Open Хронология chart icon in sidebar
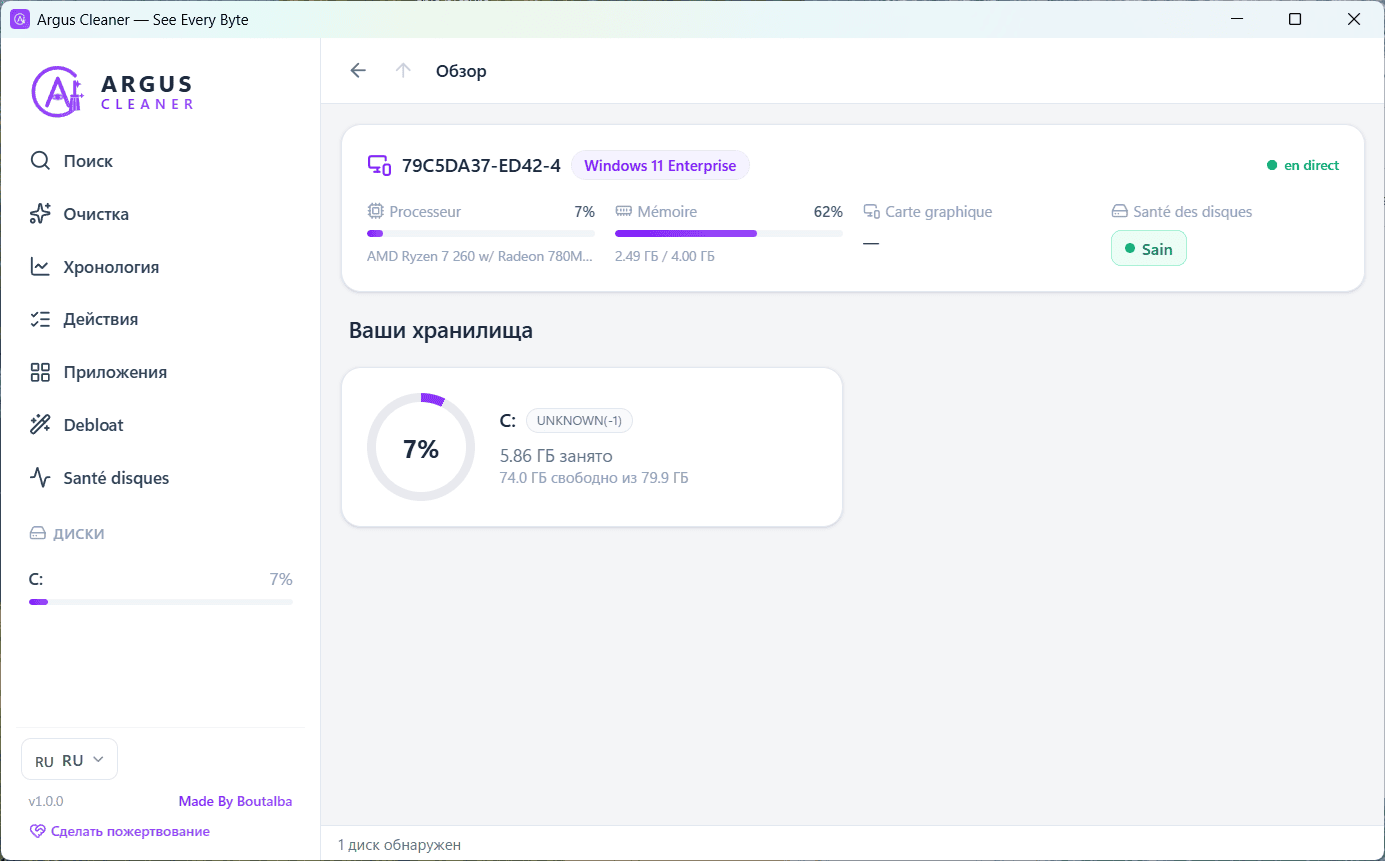The width and height of the screenshot is (1385, 861). (40, 267)
